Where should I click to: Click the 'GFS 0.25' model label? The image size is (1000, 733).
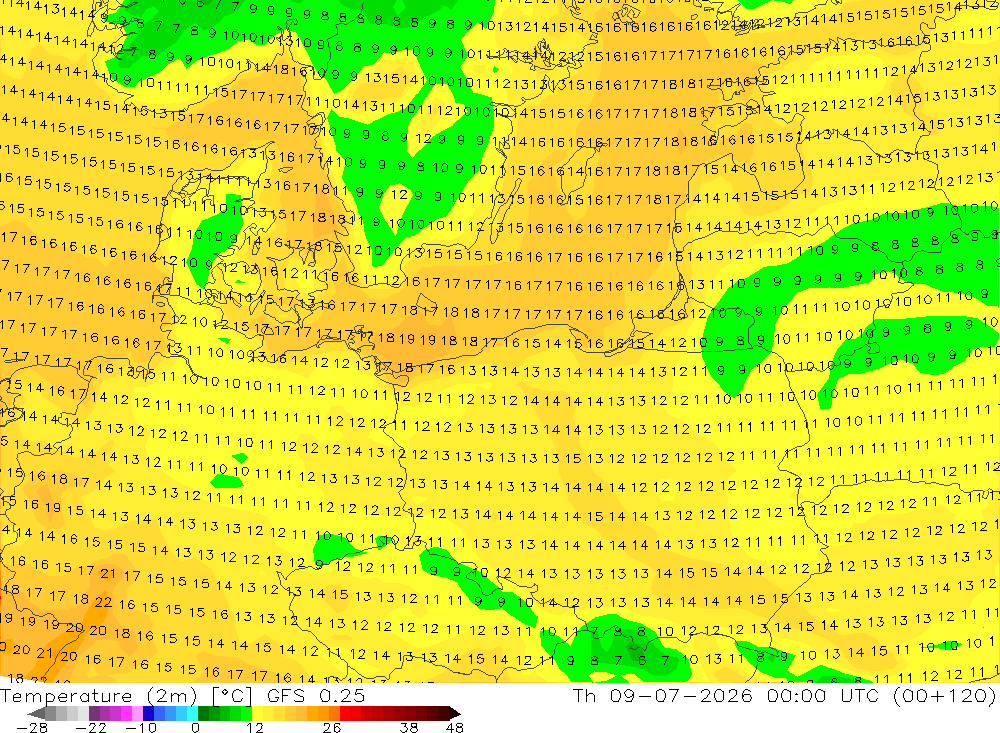pos(316,695)
